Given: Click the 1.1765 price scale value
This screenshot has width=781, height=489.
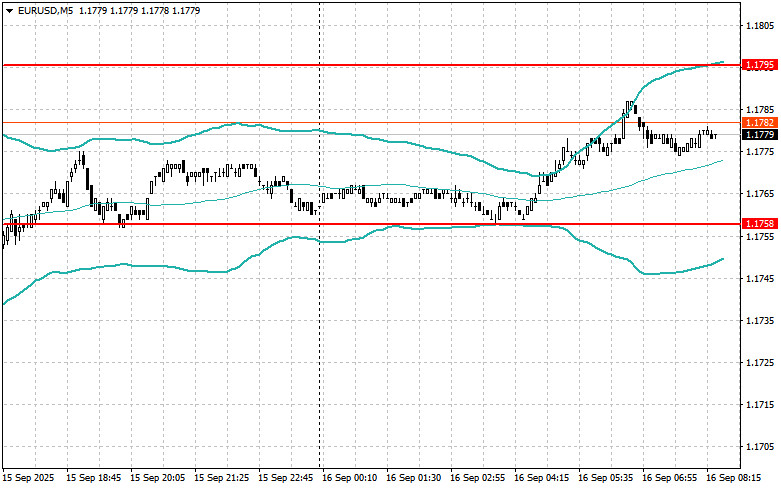Looking at the screenshot, I should coord(760,194).
